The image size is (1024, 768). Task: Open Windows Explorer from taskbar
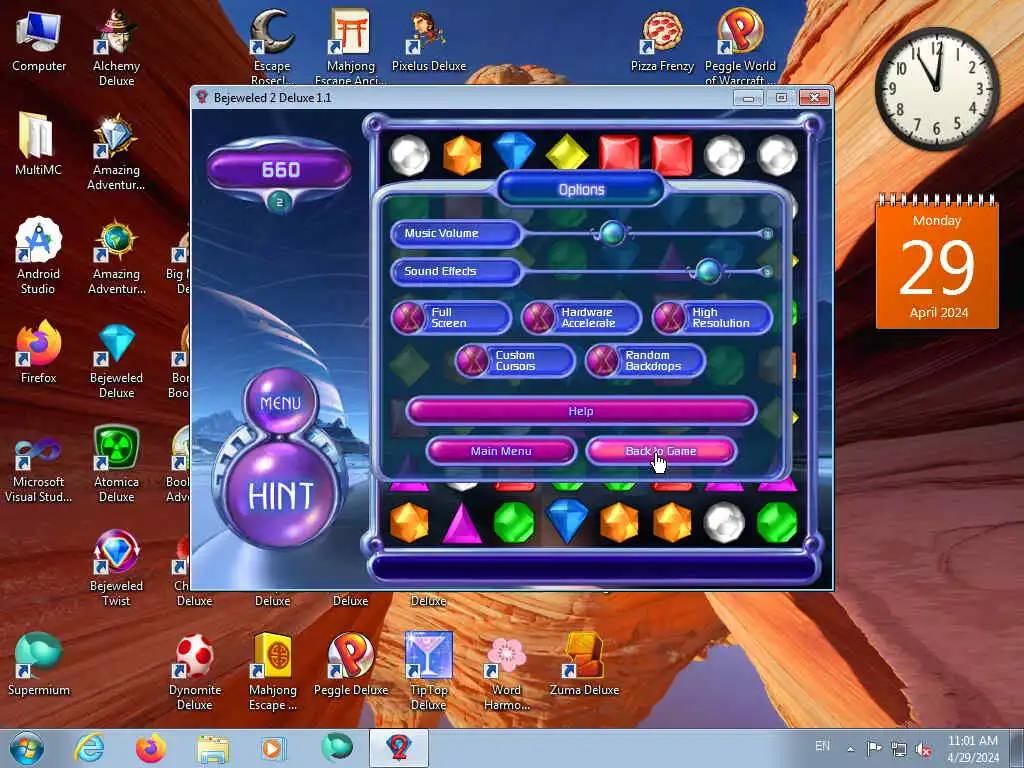pos(213,748)
